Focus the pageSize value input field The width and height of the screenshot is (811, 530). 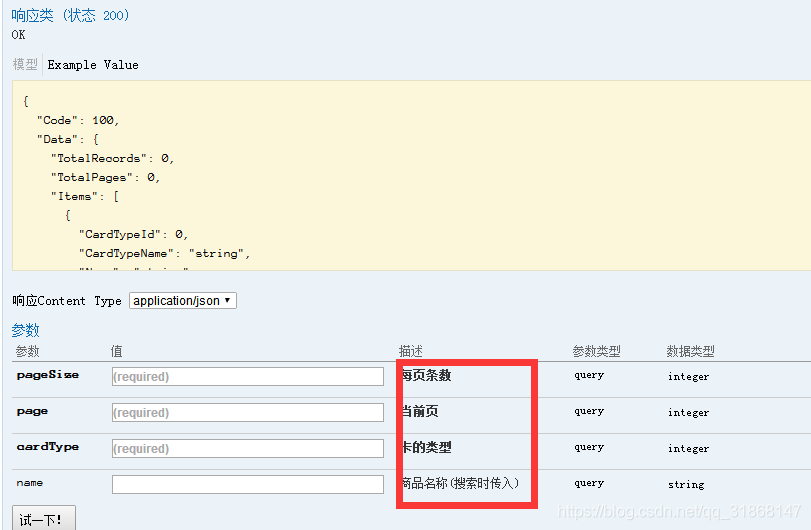pyautogui.click(x=248, y=376)
